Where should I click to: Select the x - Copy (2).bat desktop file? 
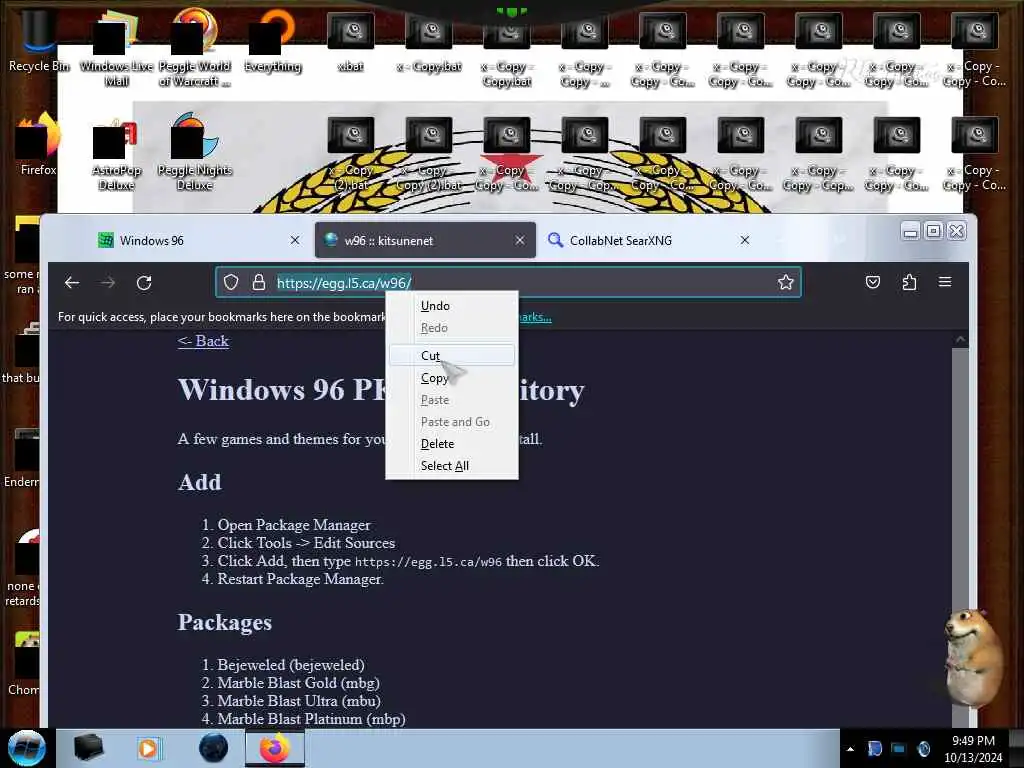[351, 153]
